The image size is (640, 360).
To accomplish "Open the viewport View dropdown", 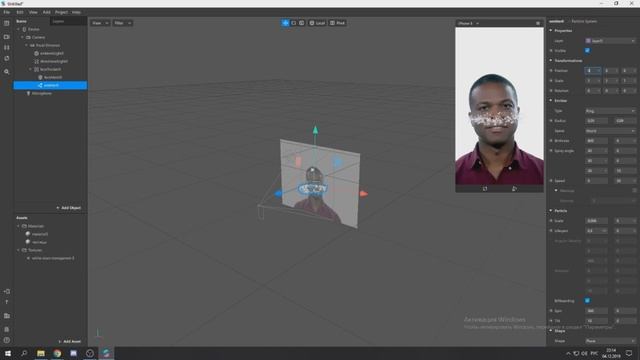I will [100, 23].
